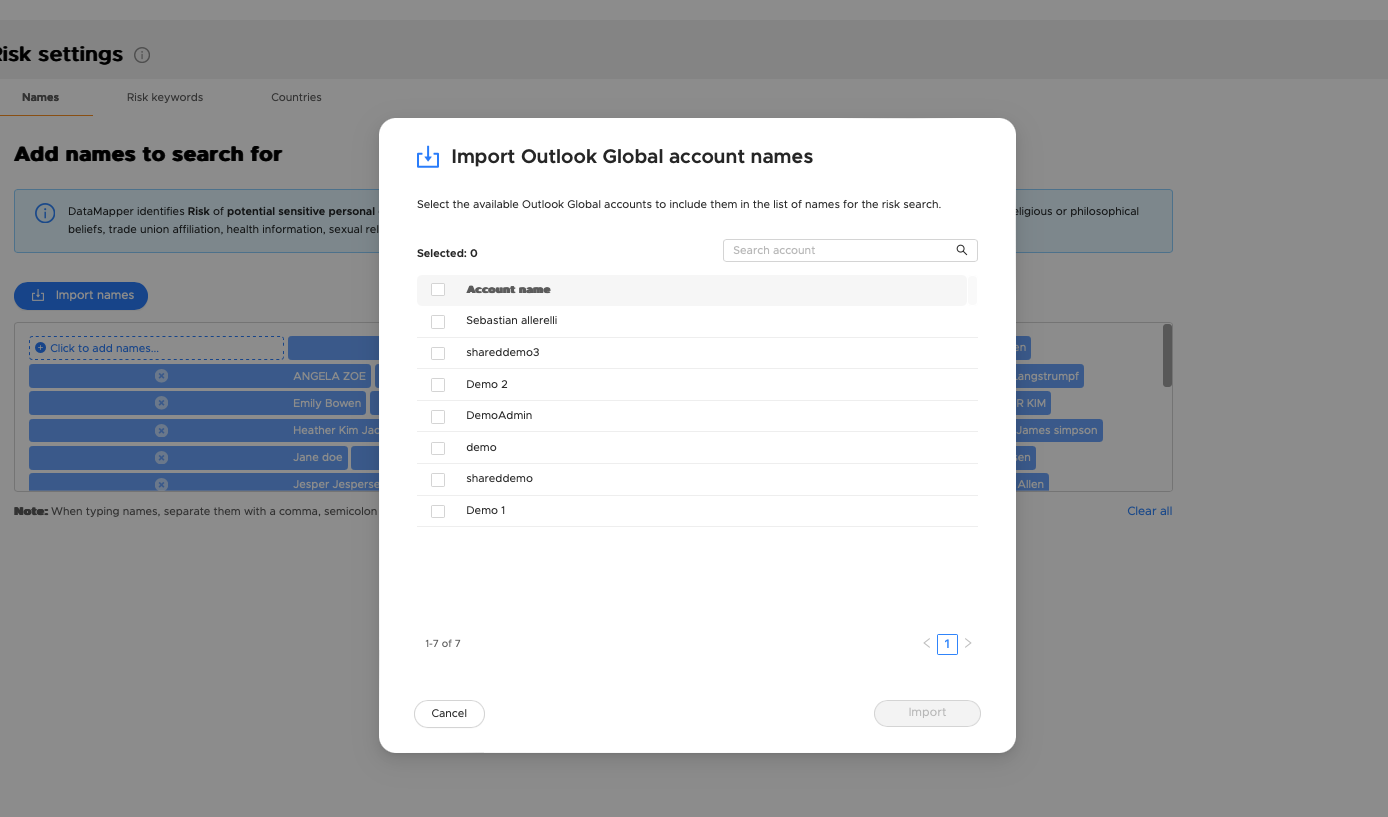Remove the Jane doe name tag
The image size is (1388, 817).
click(x=161, y=457)
